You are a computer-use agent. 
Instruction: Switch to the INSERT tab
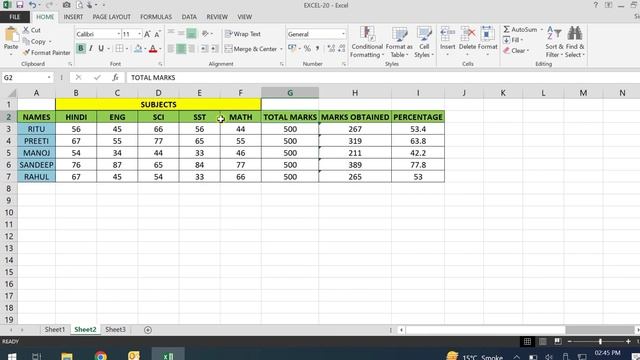click(x=73, y=17)
